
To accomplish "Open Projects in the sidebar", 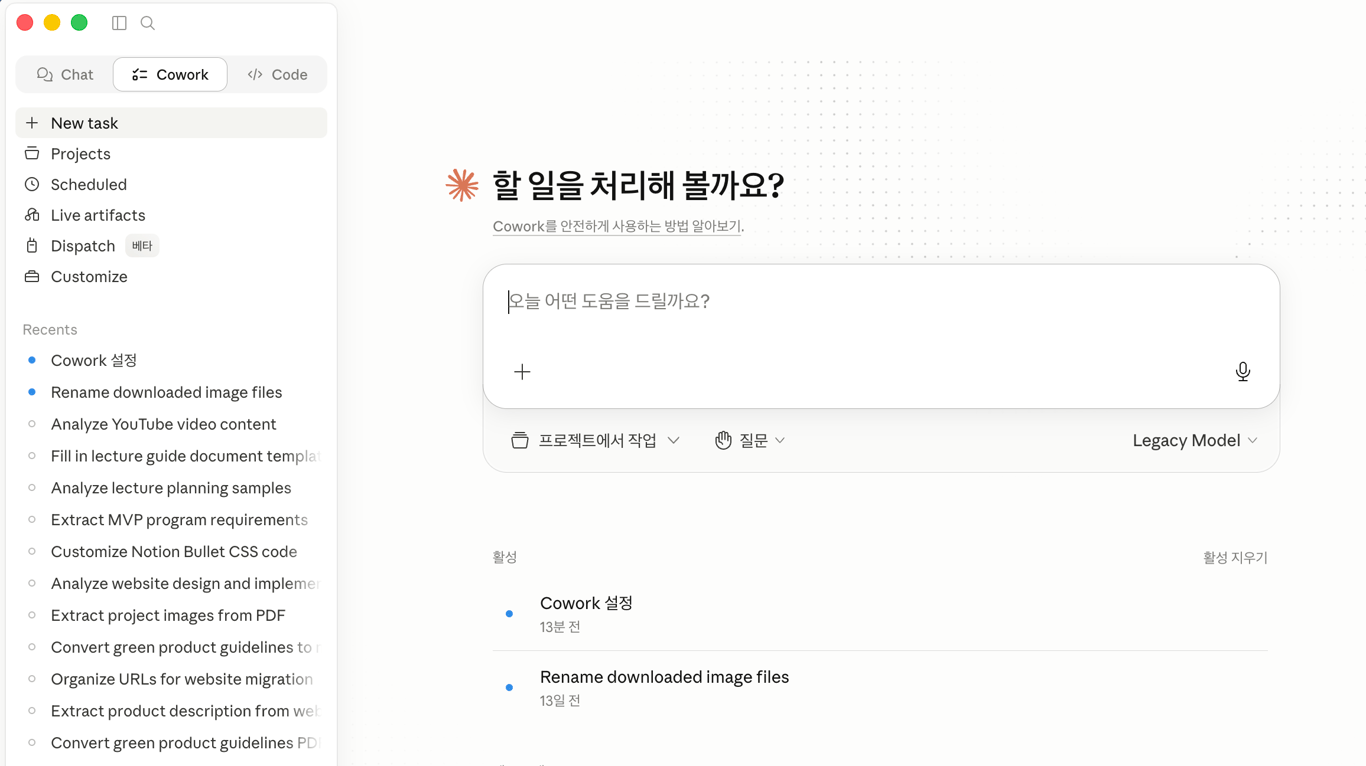I will pyautogui.click(x=171, y=154).
